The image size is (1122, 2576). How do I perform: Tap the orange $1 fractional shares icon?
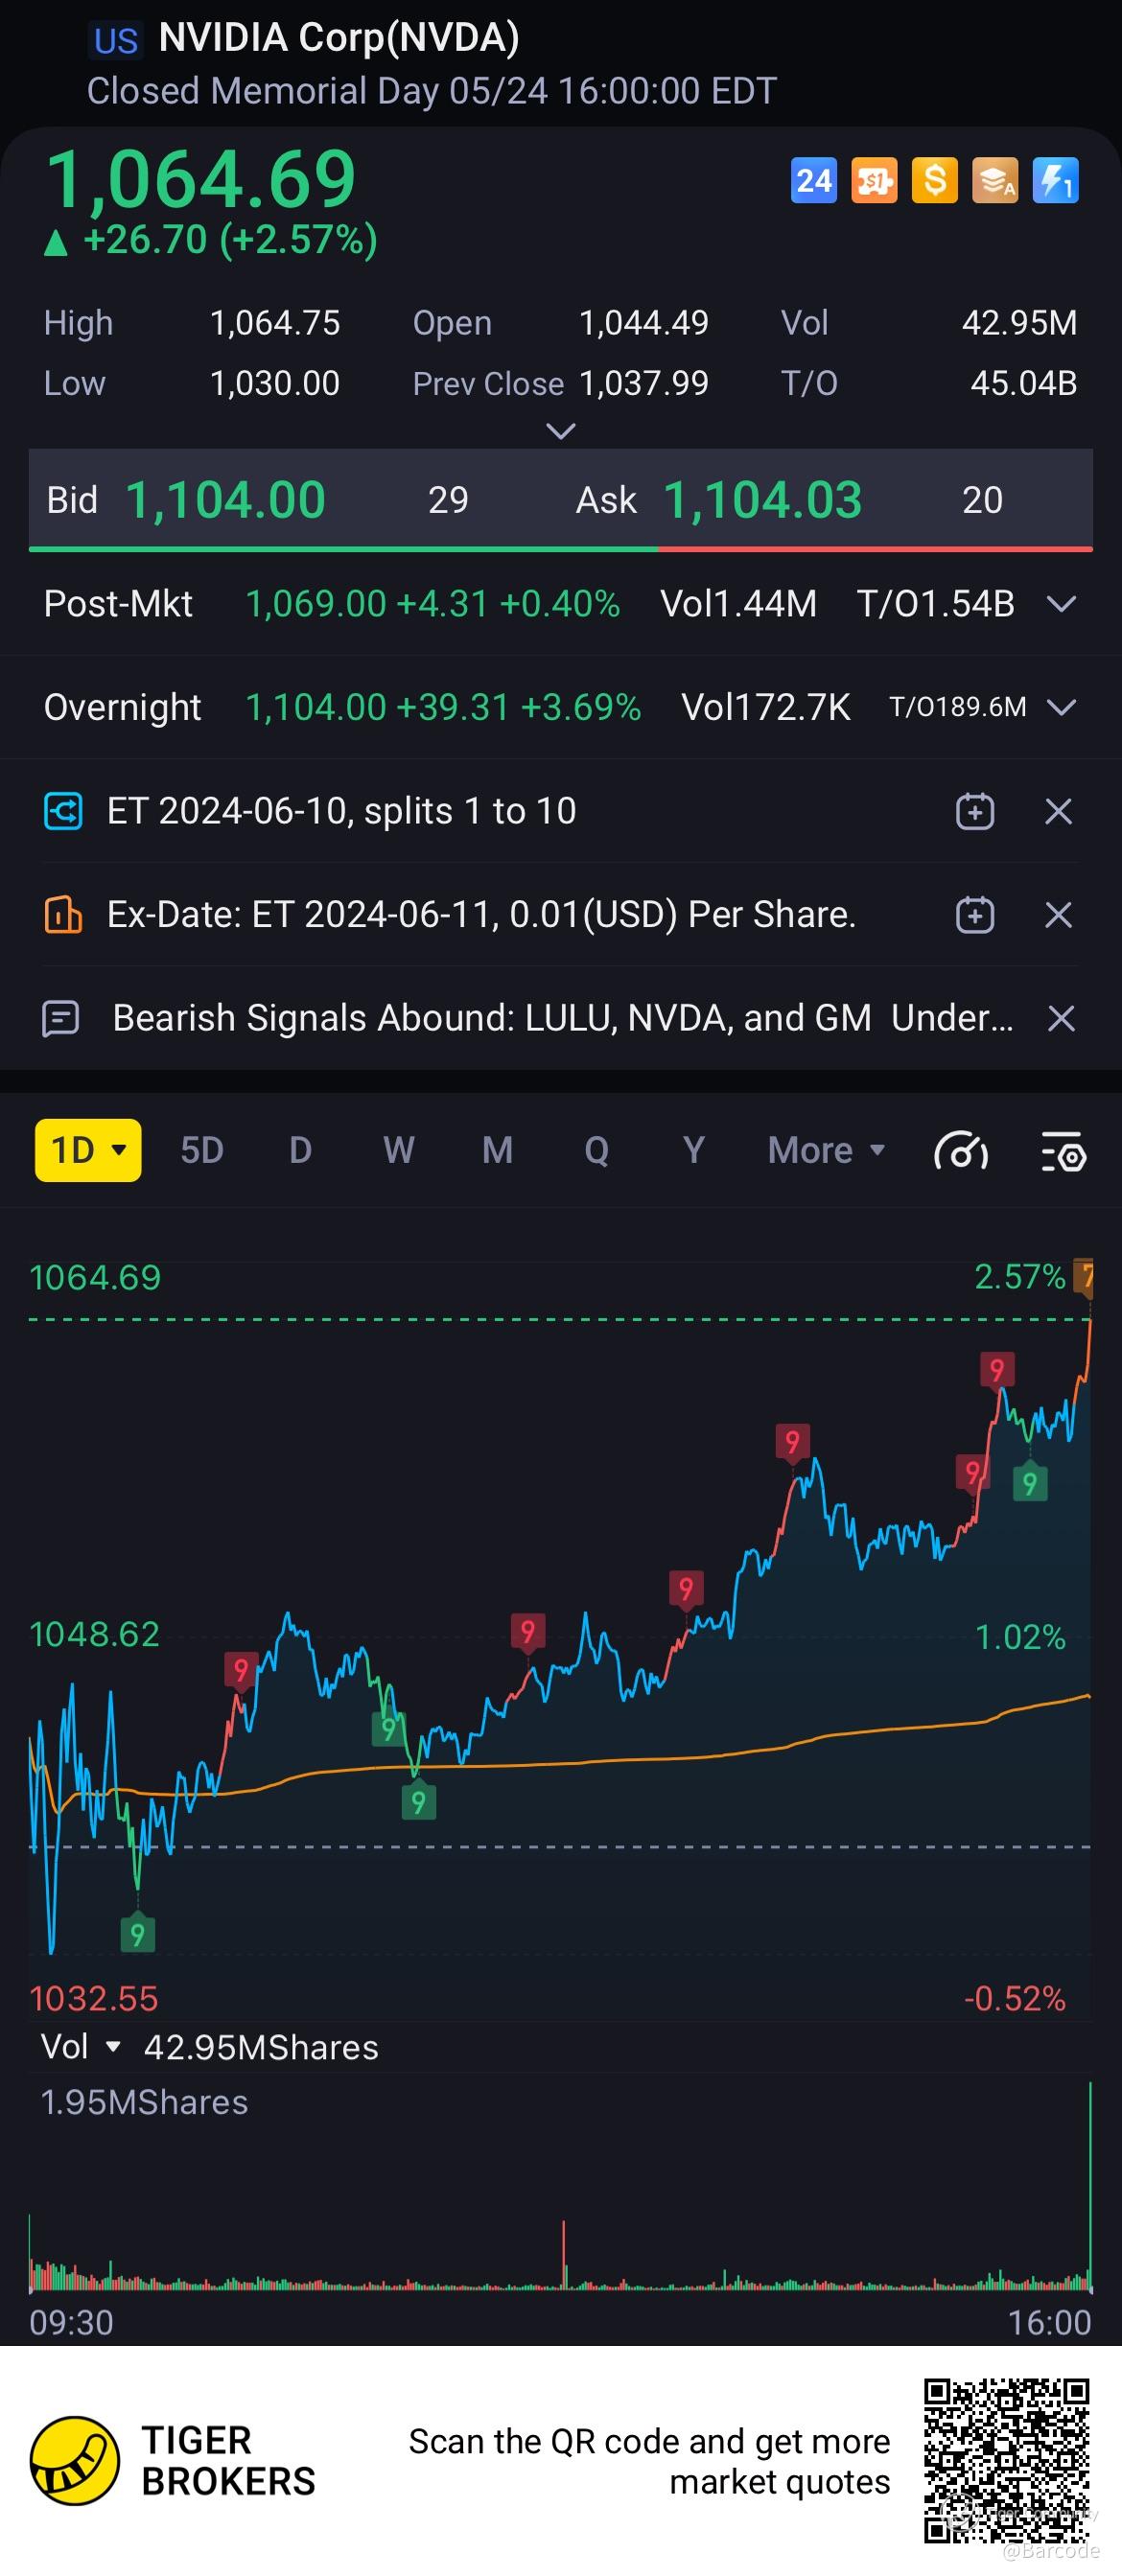[x=874, y=180]
